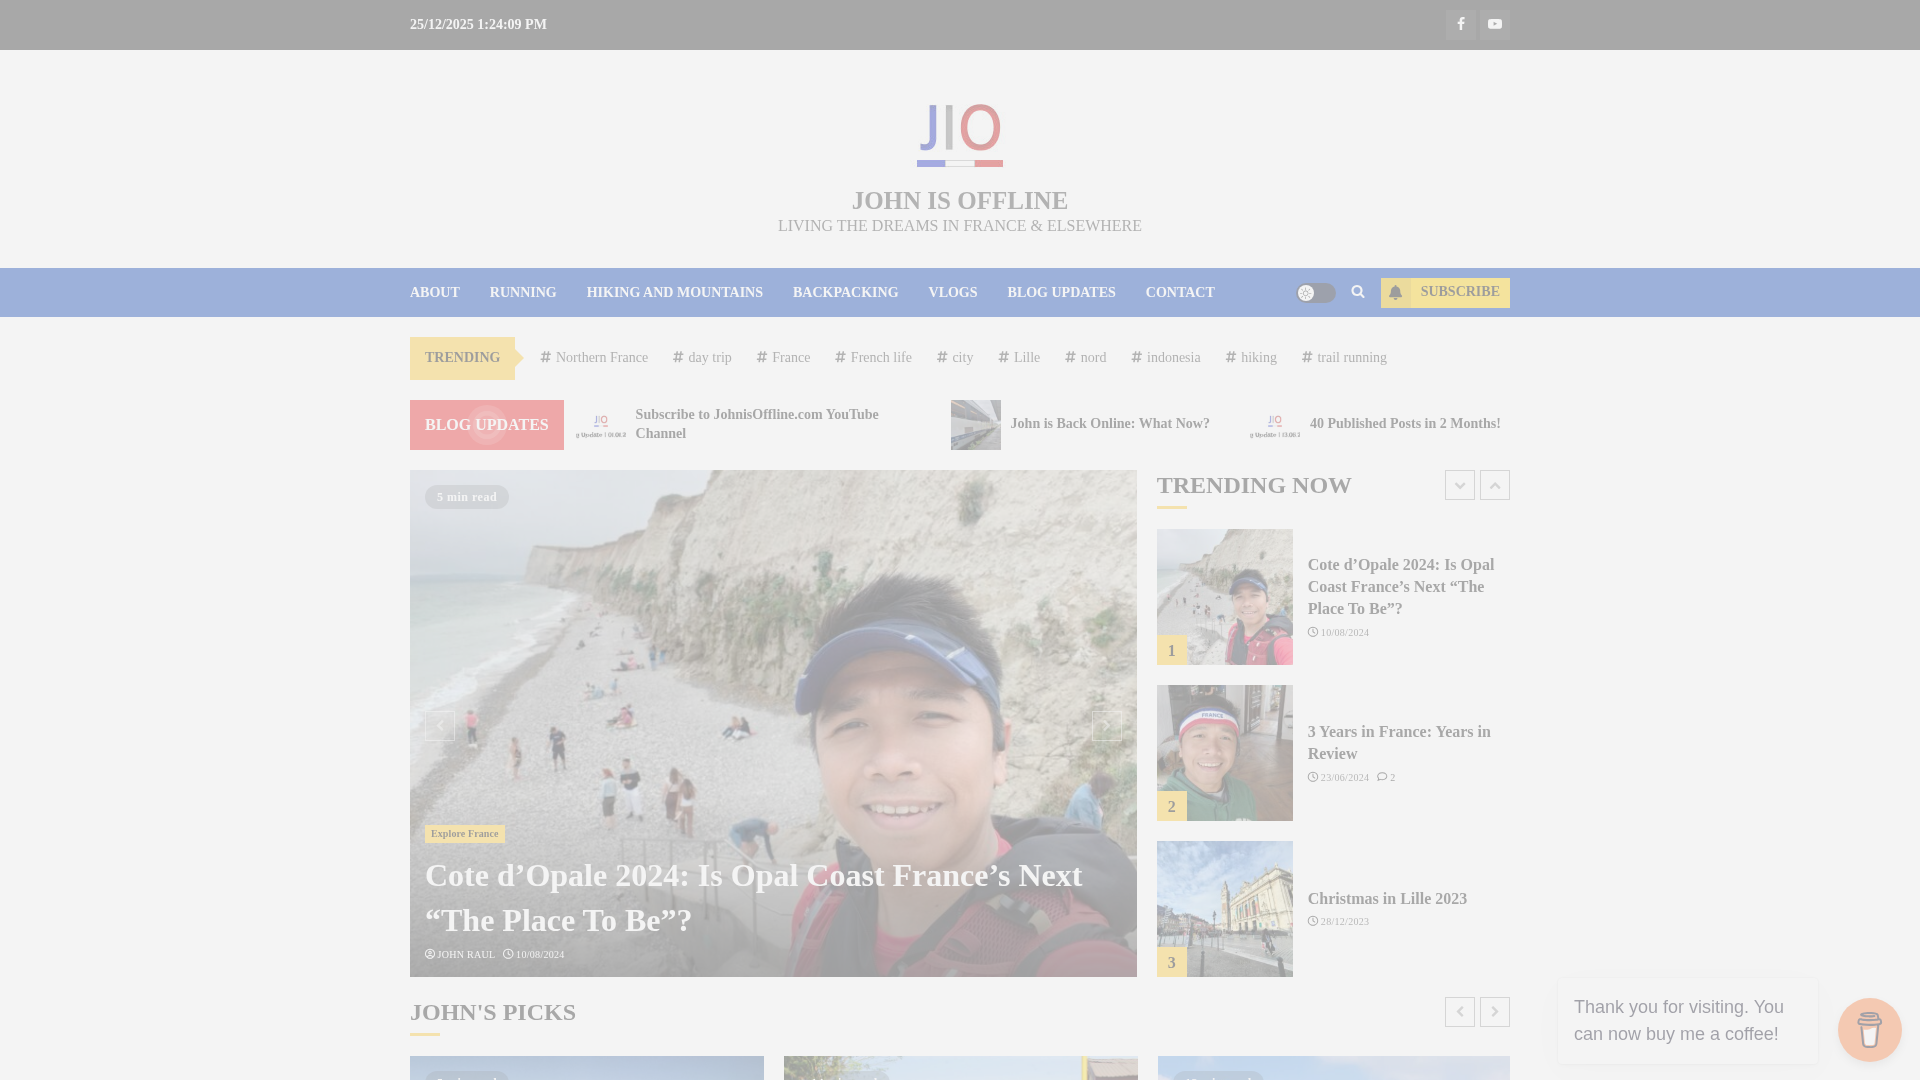The image size is (1920, 1080).
Task: Toggle the light/dark mode switch
Action: pyautogui.click(x=1315, y=292)
